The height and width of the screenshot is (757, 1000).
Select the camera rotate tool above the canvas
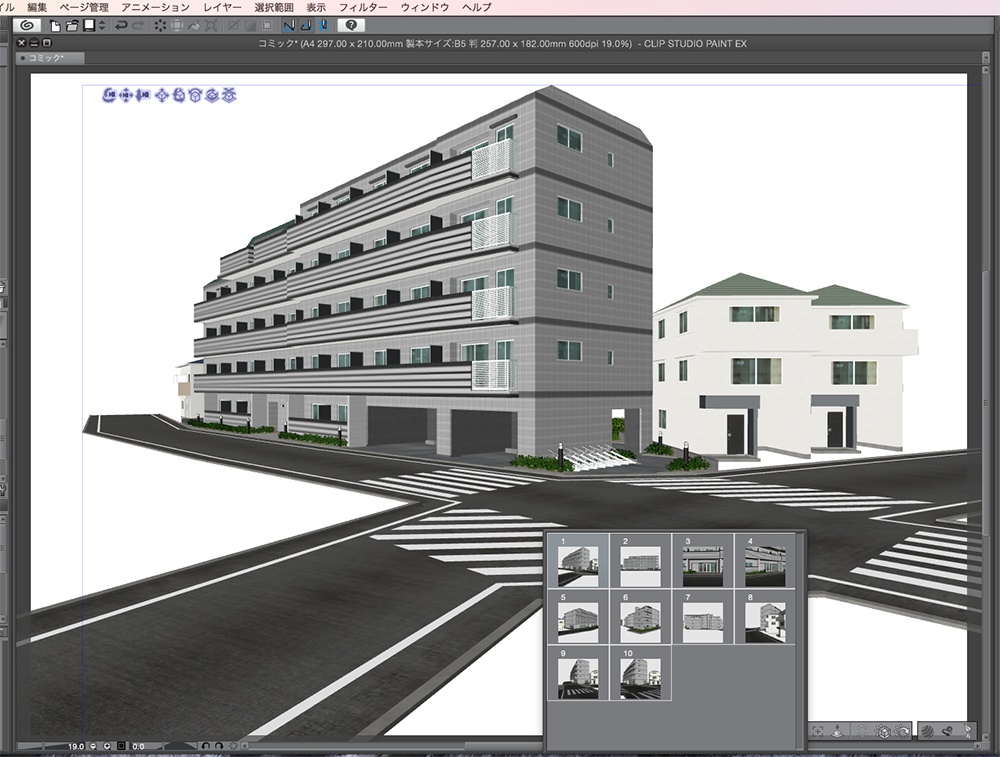point(110,97)
